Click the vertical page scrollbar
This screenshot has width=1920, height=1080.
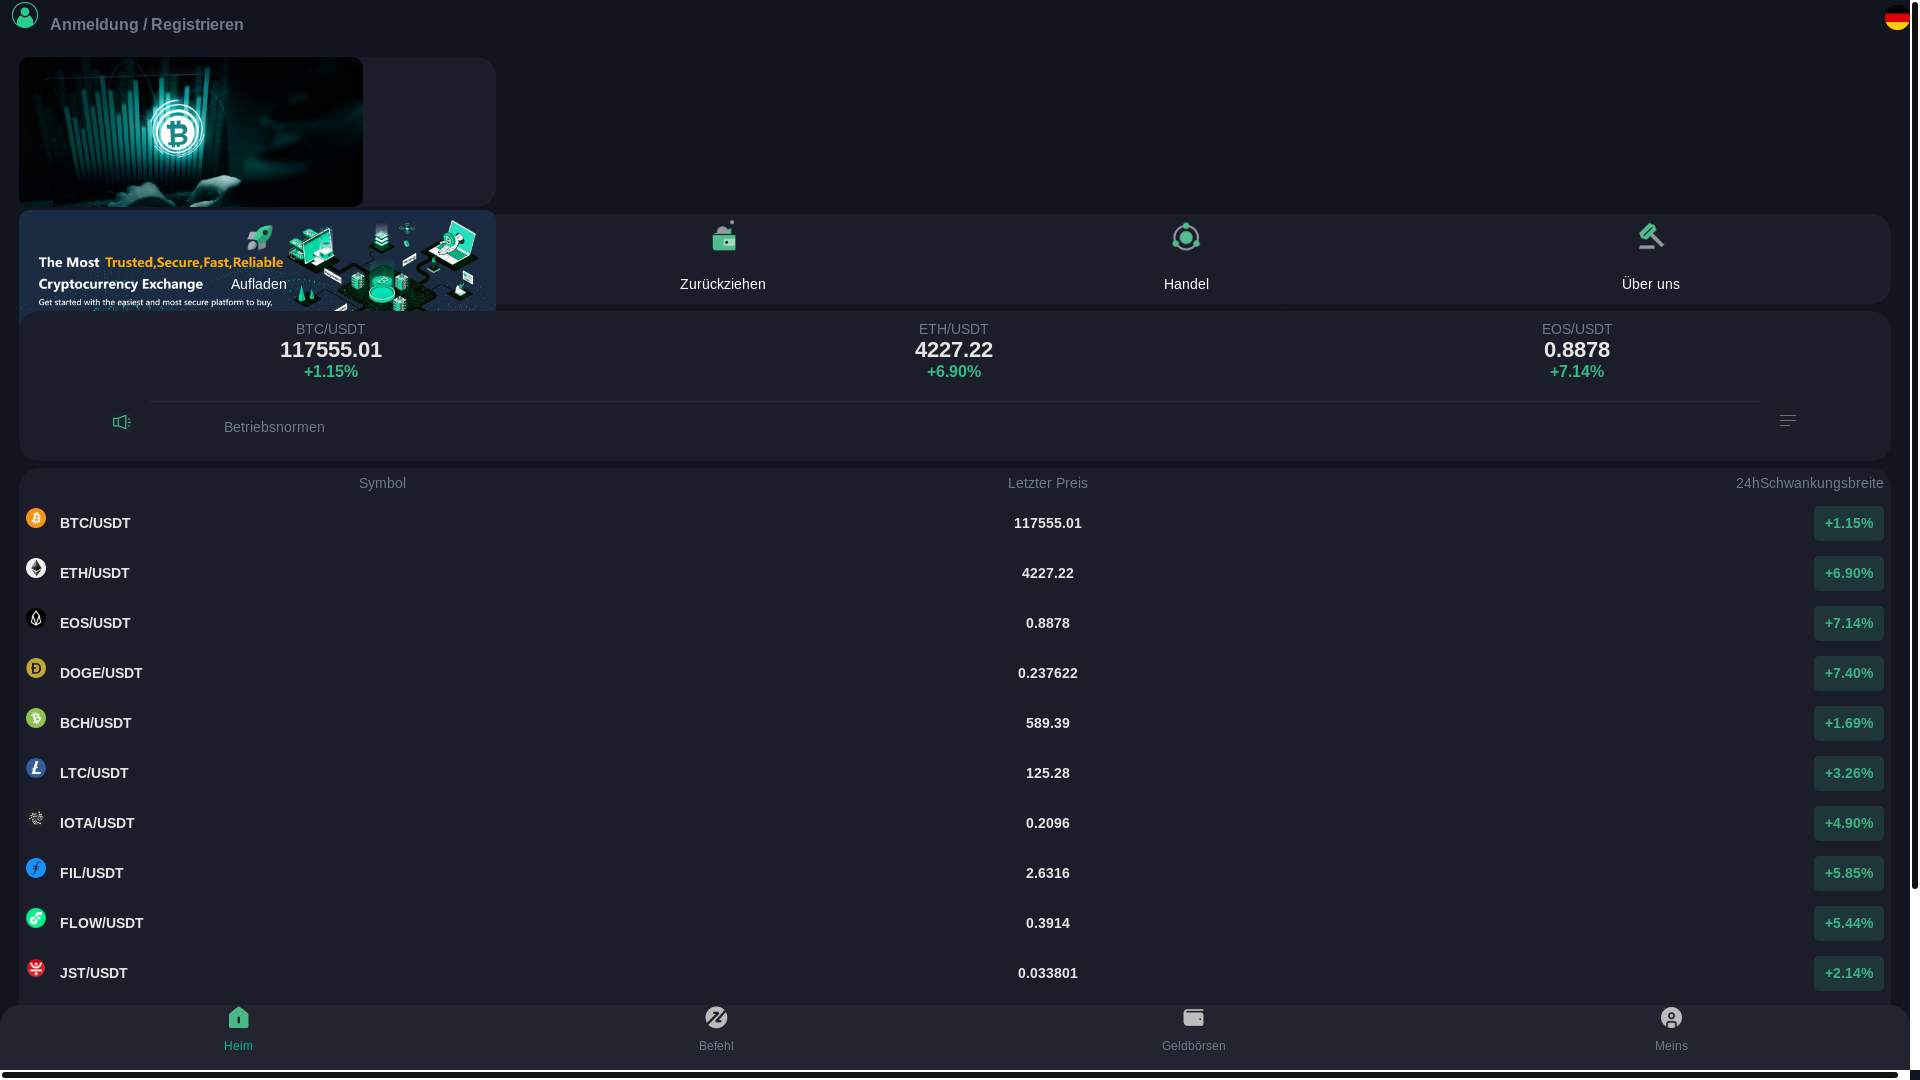pos(1915,445)
